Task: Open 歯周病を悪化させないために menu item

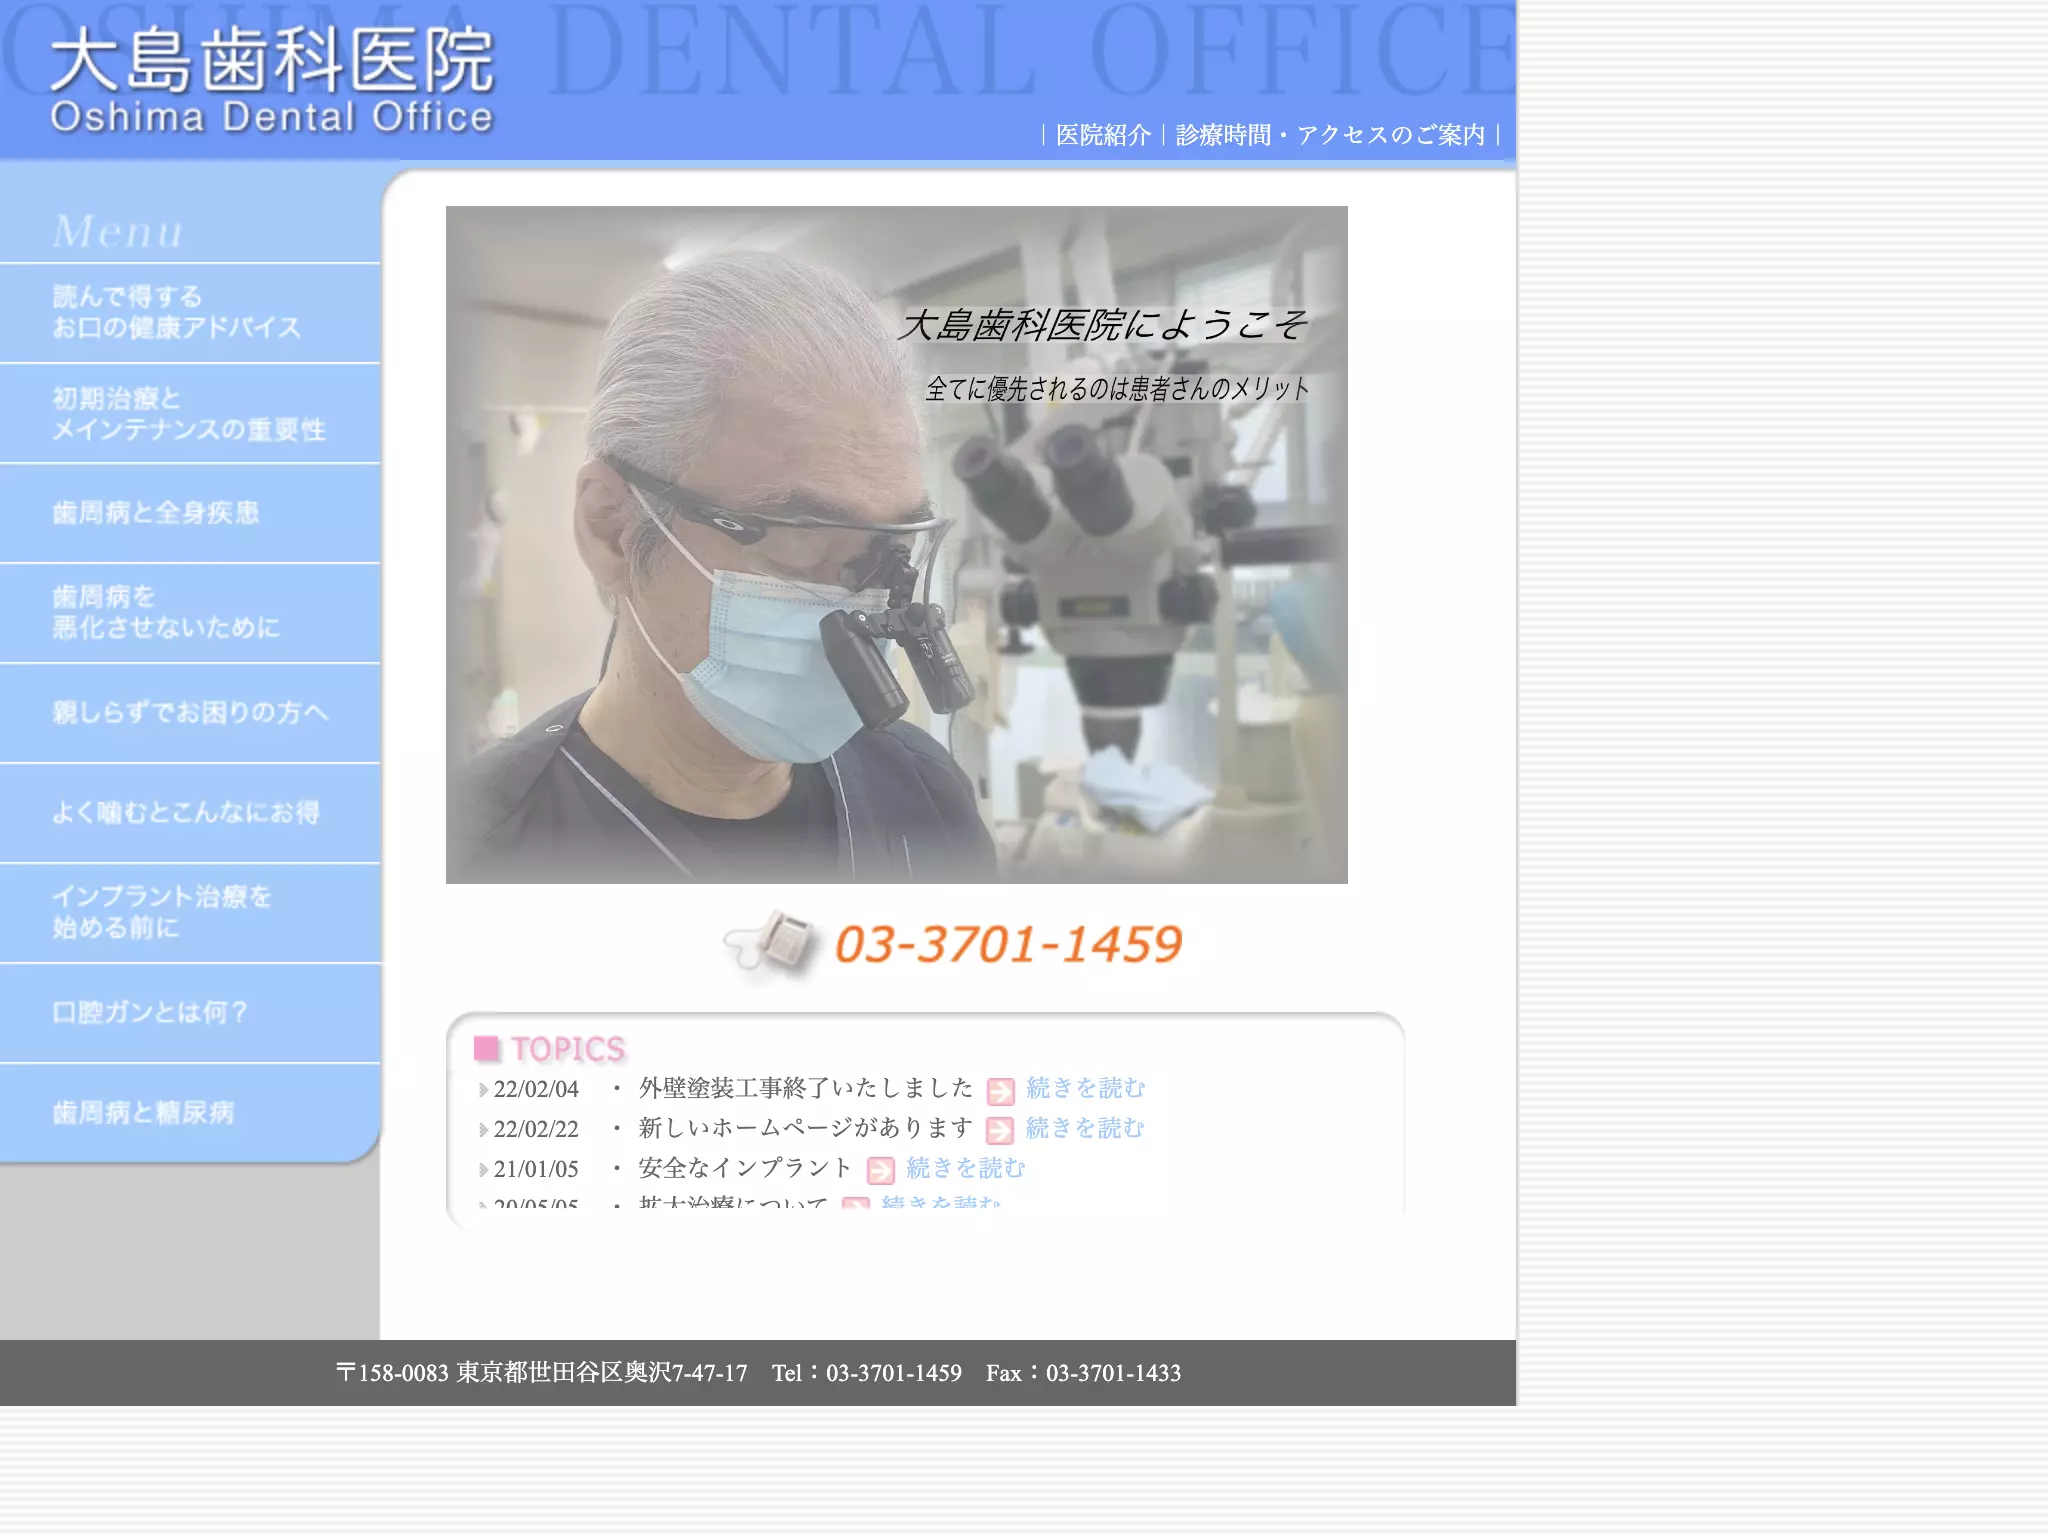Action: point(190,613)
